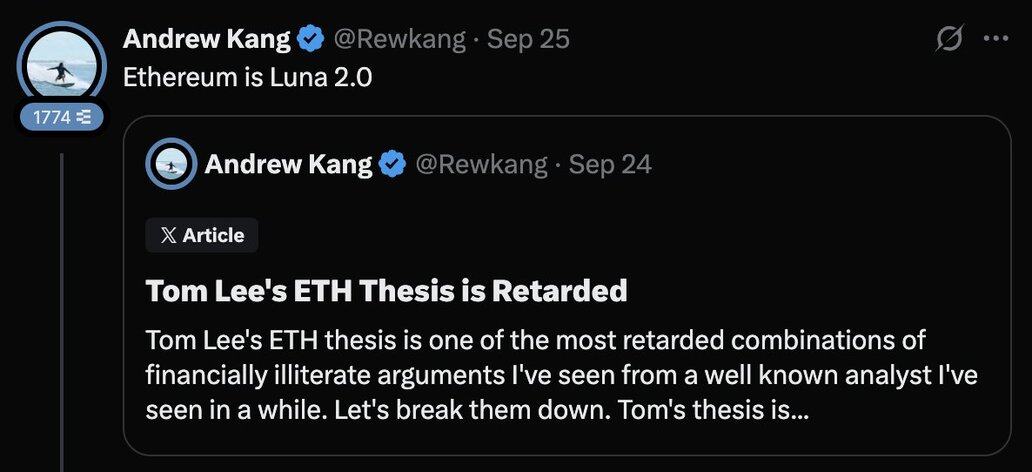Open the Sep 24 timestamp of quoted post
The width and height of the screenshot is (1032, 472).
point(610,164)
